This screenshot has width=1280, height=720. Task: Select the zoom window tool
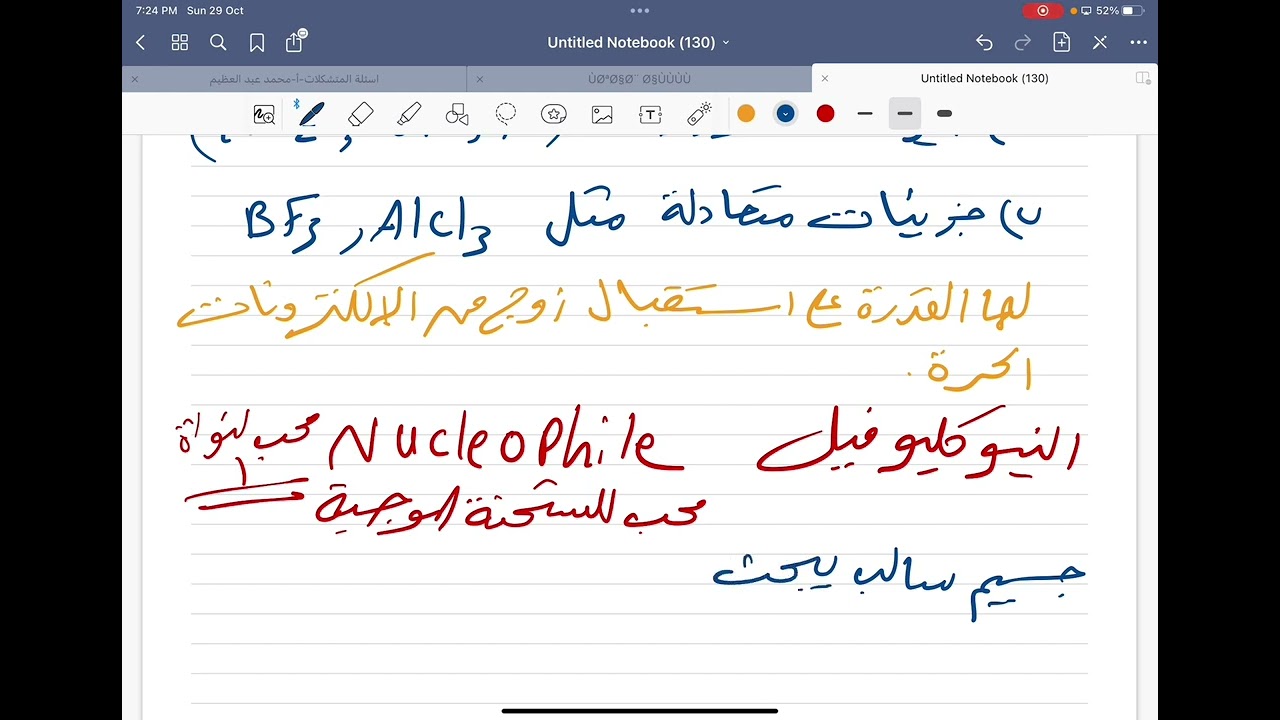pos(264,114)
